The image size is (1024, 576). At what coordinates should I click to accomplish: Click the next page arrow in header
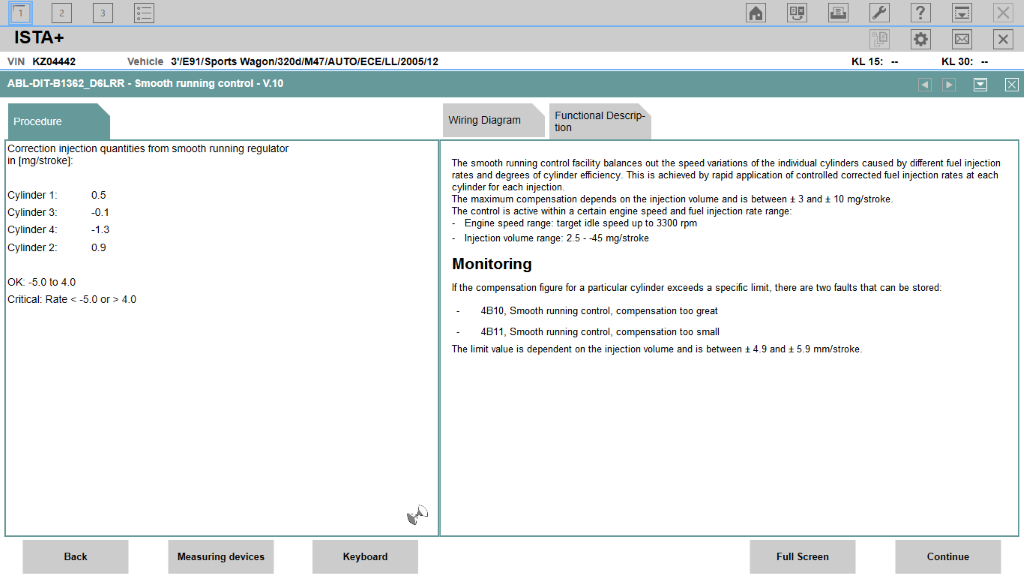(x=948, y=84)
